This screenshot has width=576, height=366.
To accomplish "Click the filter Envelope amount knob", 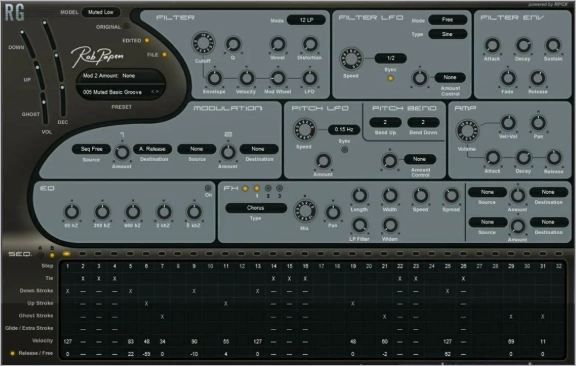I will [214, 78].
